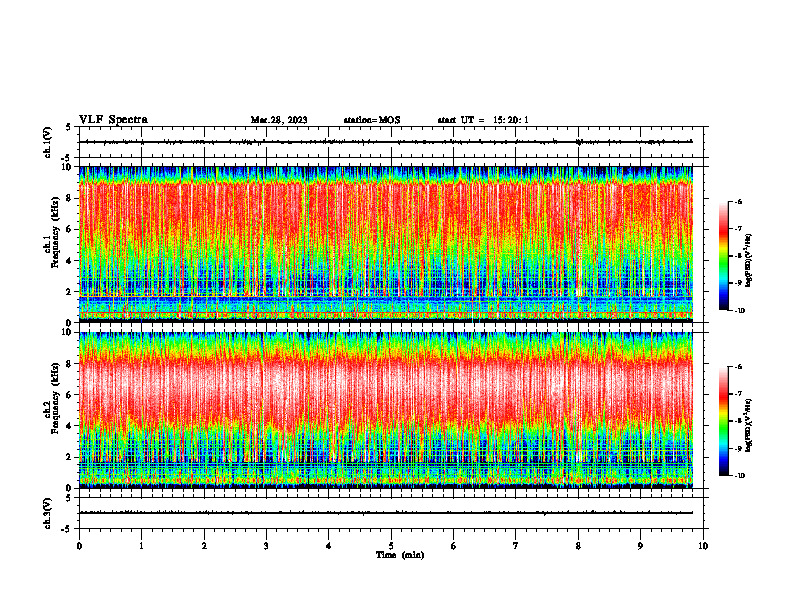Screen dimensions: 792x612
Task: Click the "VLF Spectra" plot title
Action: coord(113,120)
